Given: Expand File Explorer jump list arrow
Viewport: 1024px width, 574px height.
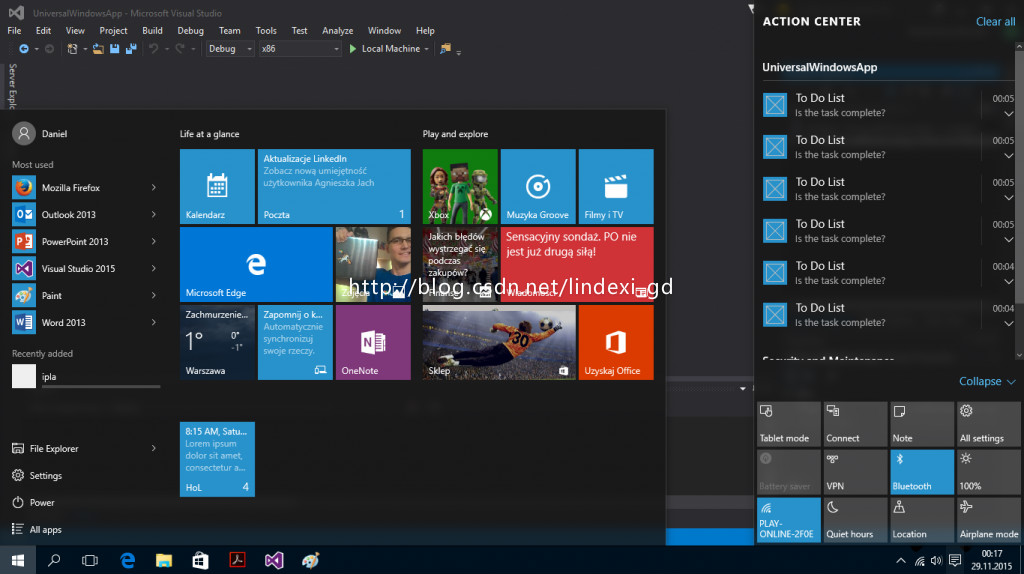Looking at the screenshot, I should pyautogui.click(x=153, y=449).
